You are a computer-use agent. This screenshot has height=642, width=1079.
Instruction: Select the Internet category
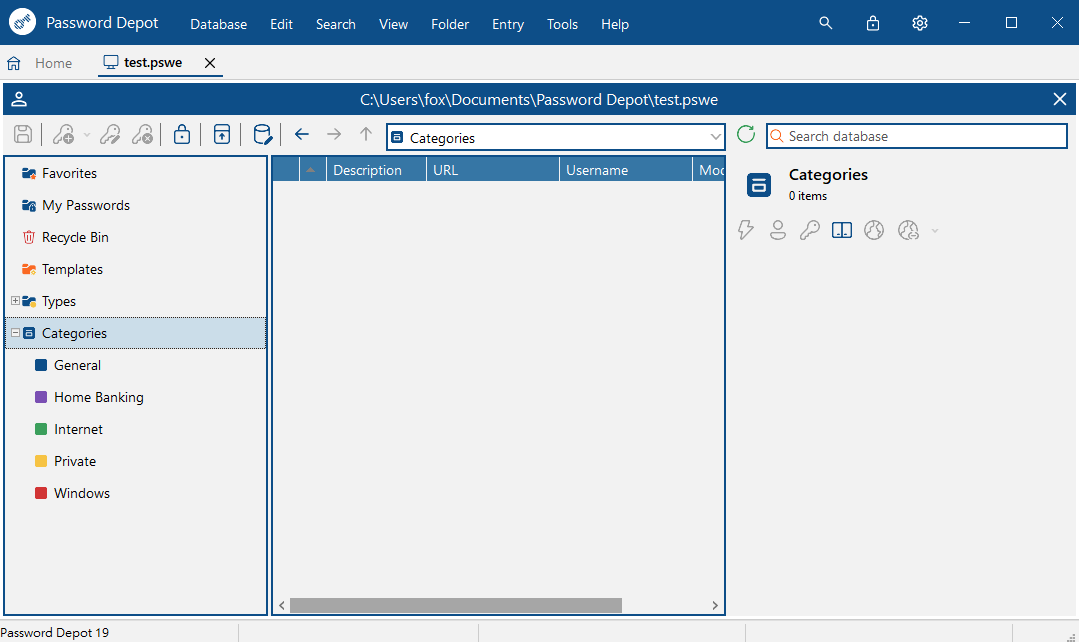(x=78, y=429)
